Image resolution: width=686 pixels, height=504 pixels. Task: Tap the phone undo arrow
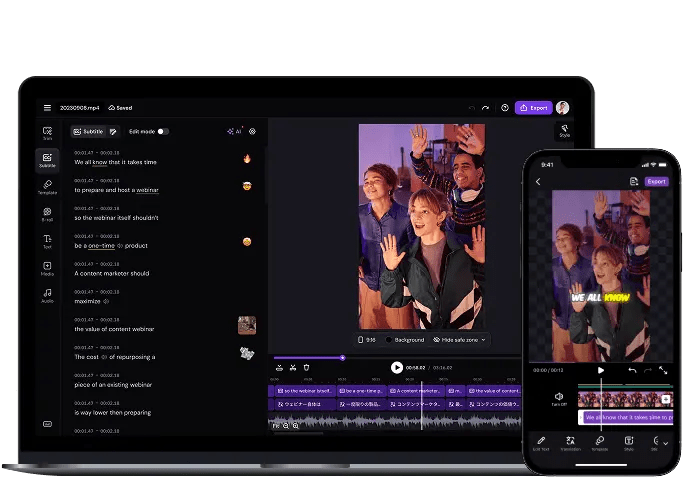click(x=632, y=370)
